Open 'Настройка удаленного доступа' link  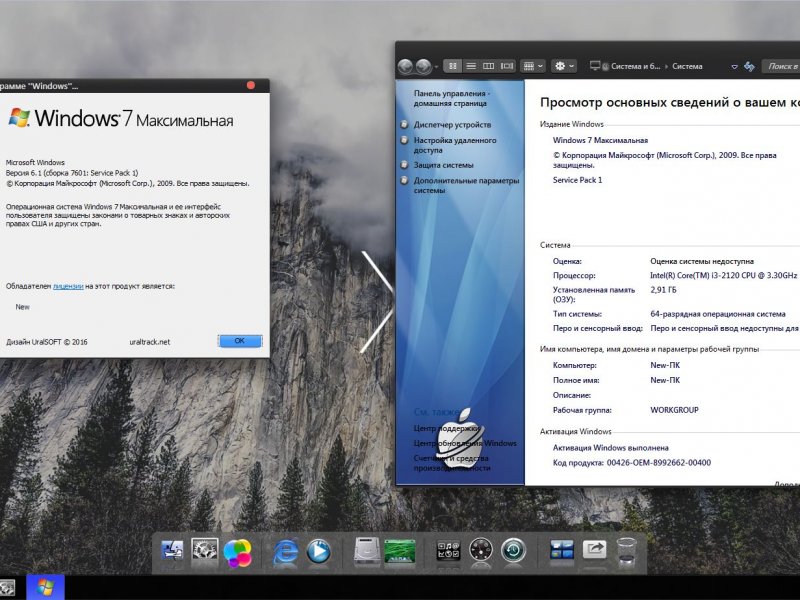[455, 145]
